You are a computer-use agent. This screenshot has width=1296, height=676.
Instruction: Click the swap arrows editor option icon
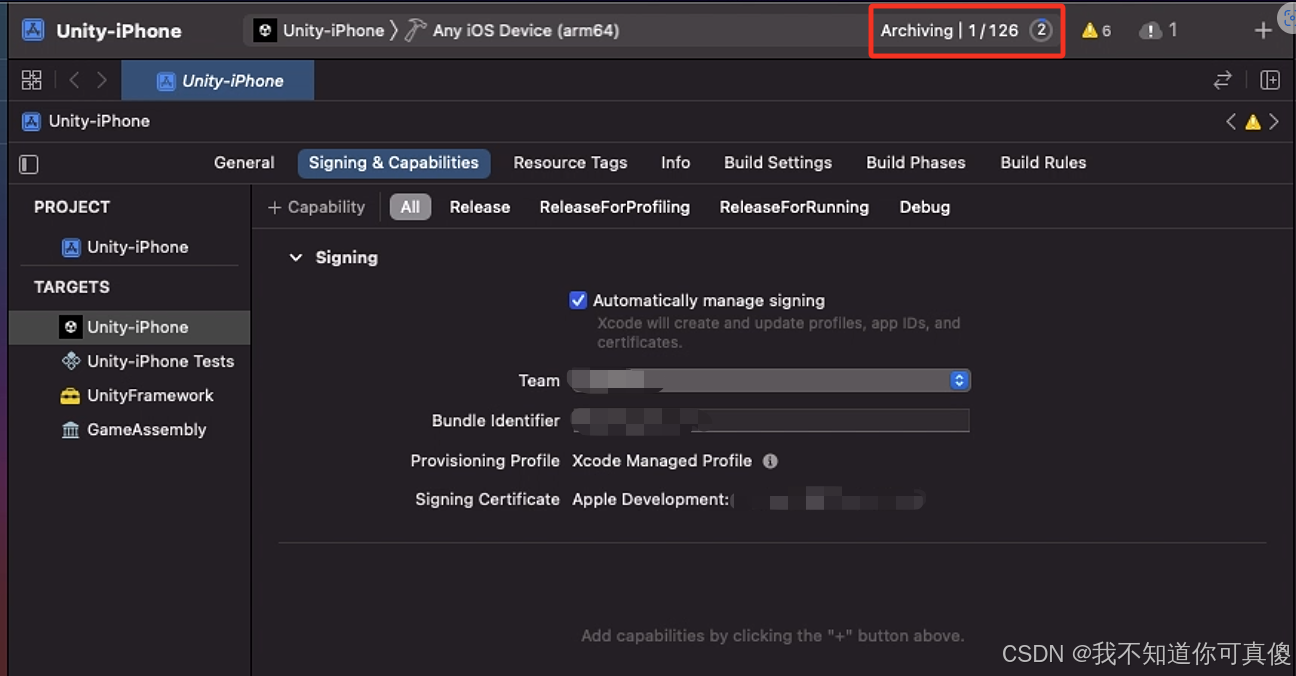[x=1222, y=80]
